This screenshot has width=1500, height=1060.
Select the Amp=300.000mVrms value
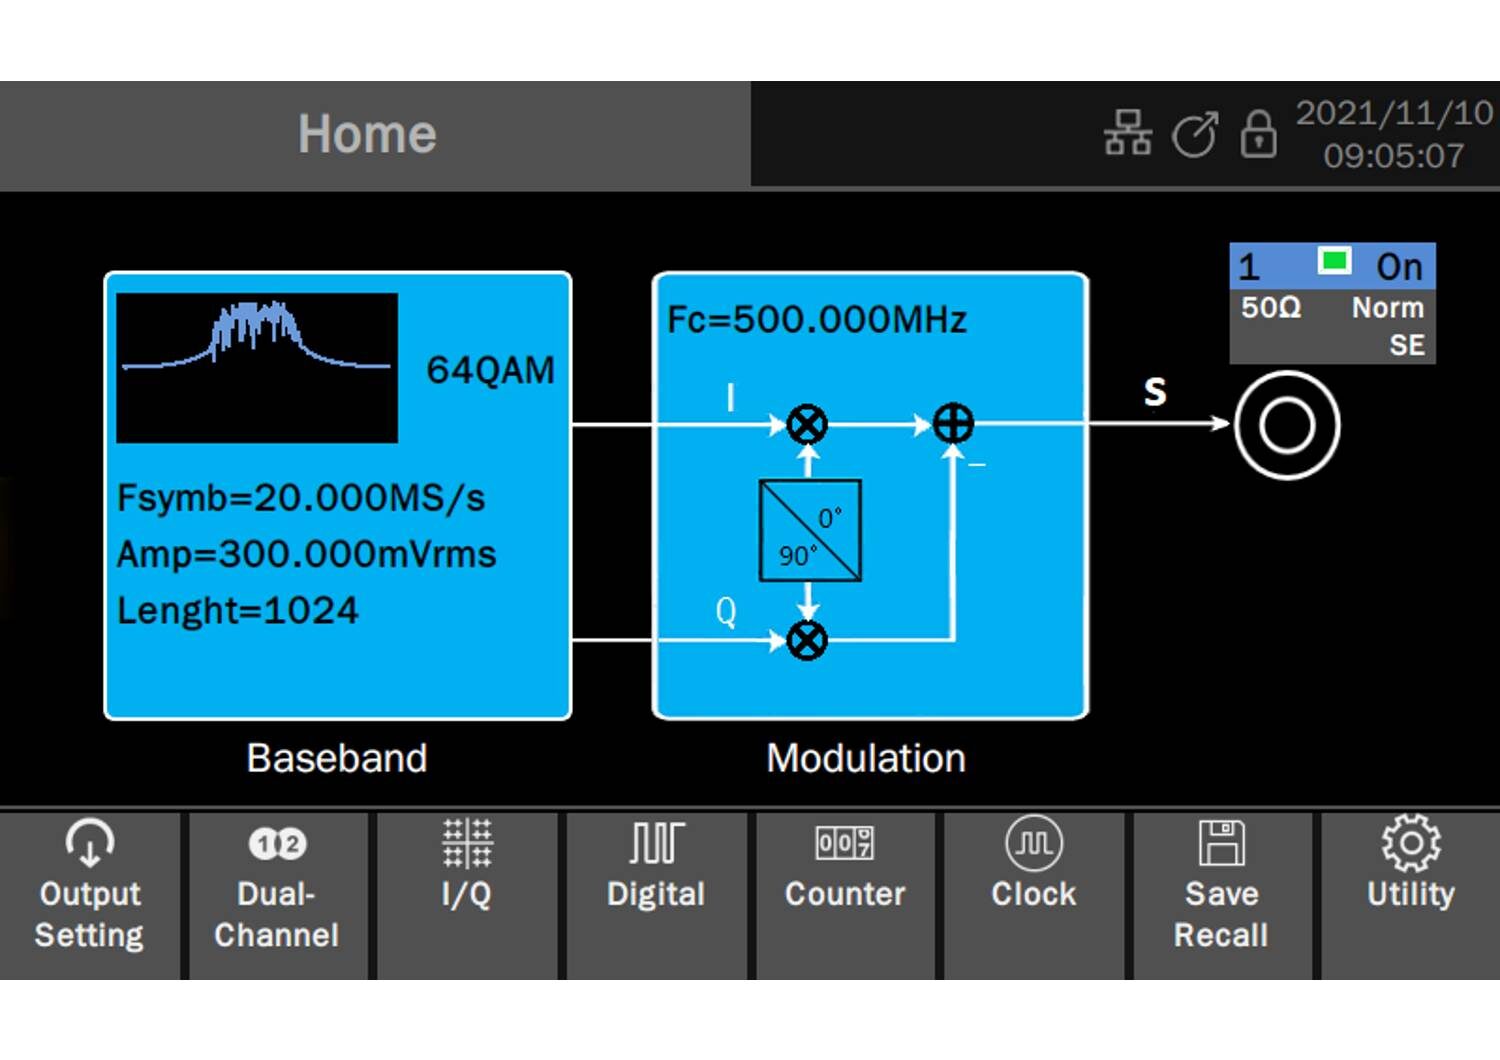click(307, 554)
